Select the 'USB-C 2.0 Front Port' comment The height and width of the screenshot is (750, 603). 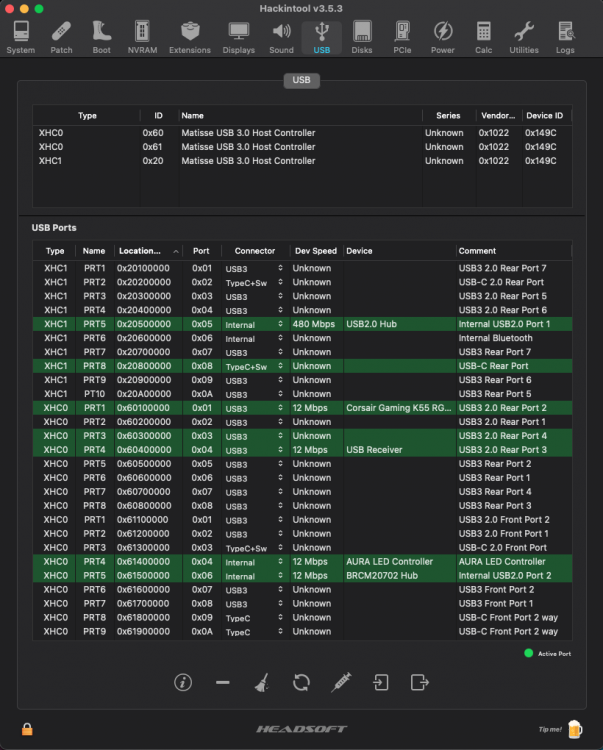503,548
